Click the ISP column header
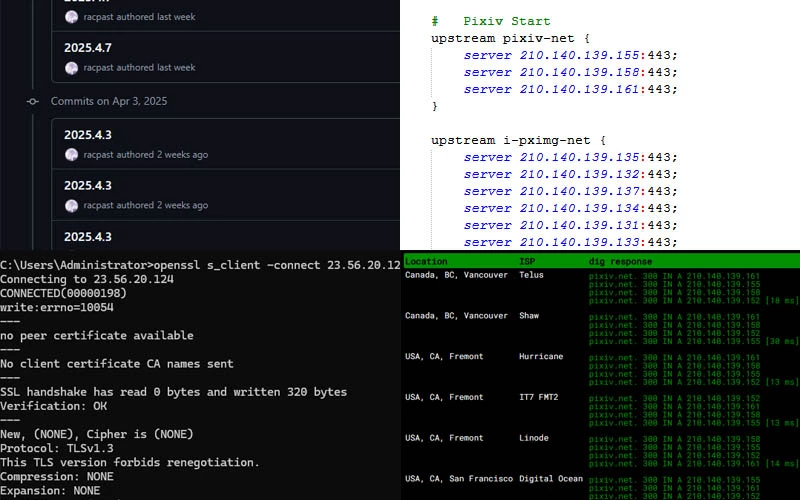Viewport: 800px width, 500px height. pos(527,260)
